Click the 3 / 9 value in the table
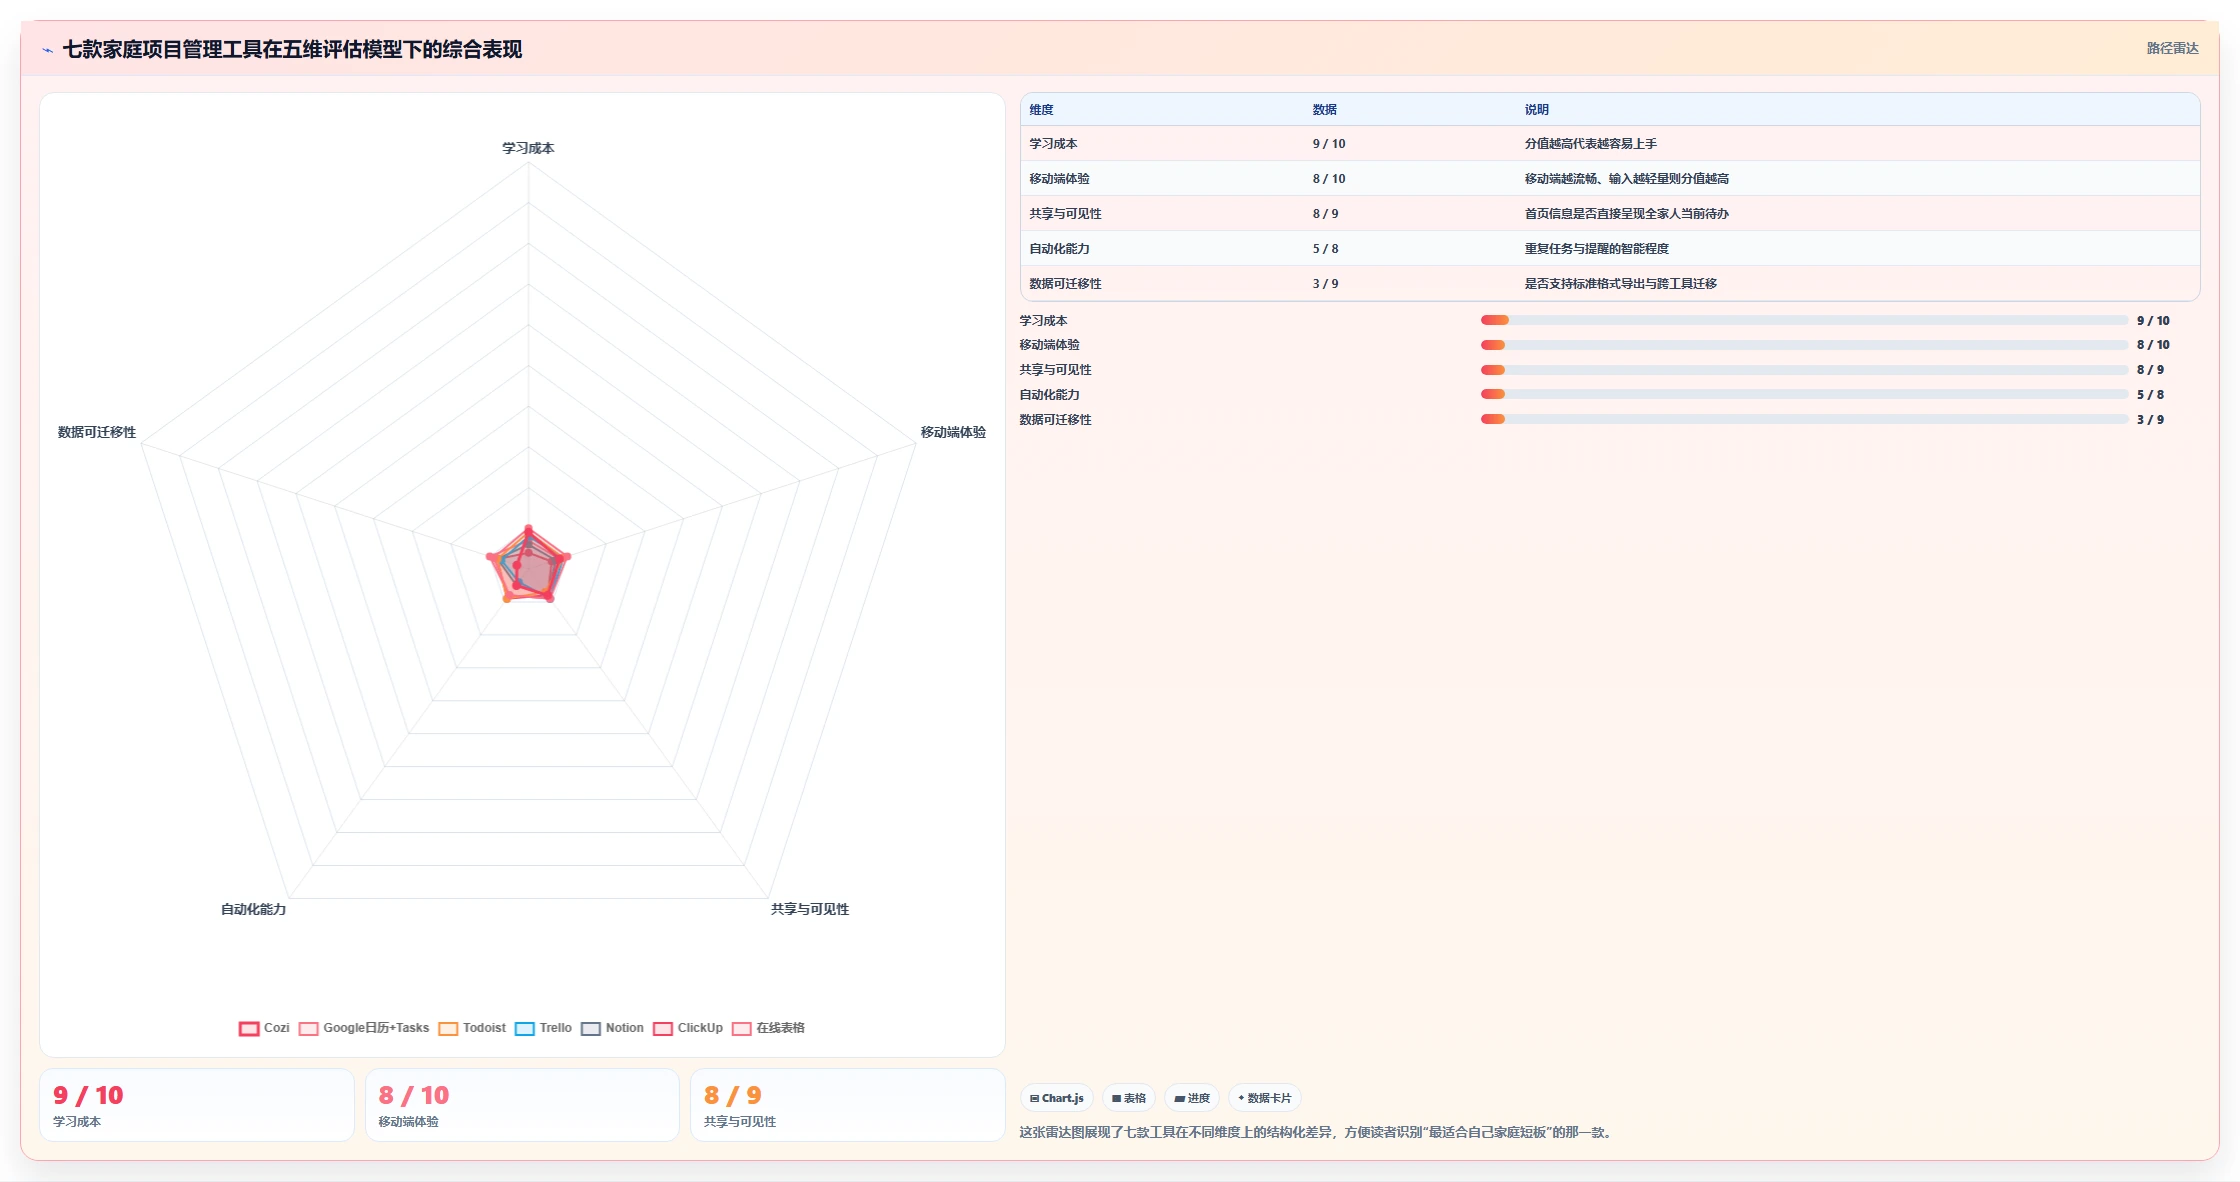2240x1182 pixels. point(1325,284)
